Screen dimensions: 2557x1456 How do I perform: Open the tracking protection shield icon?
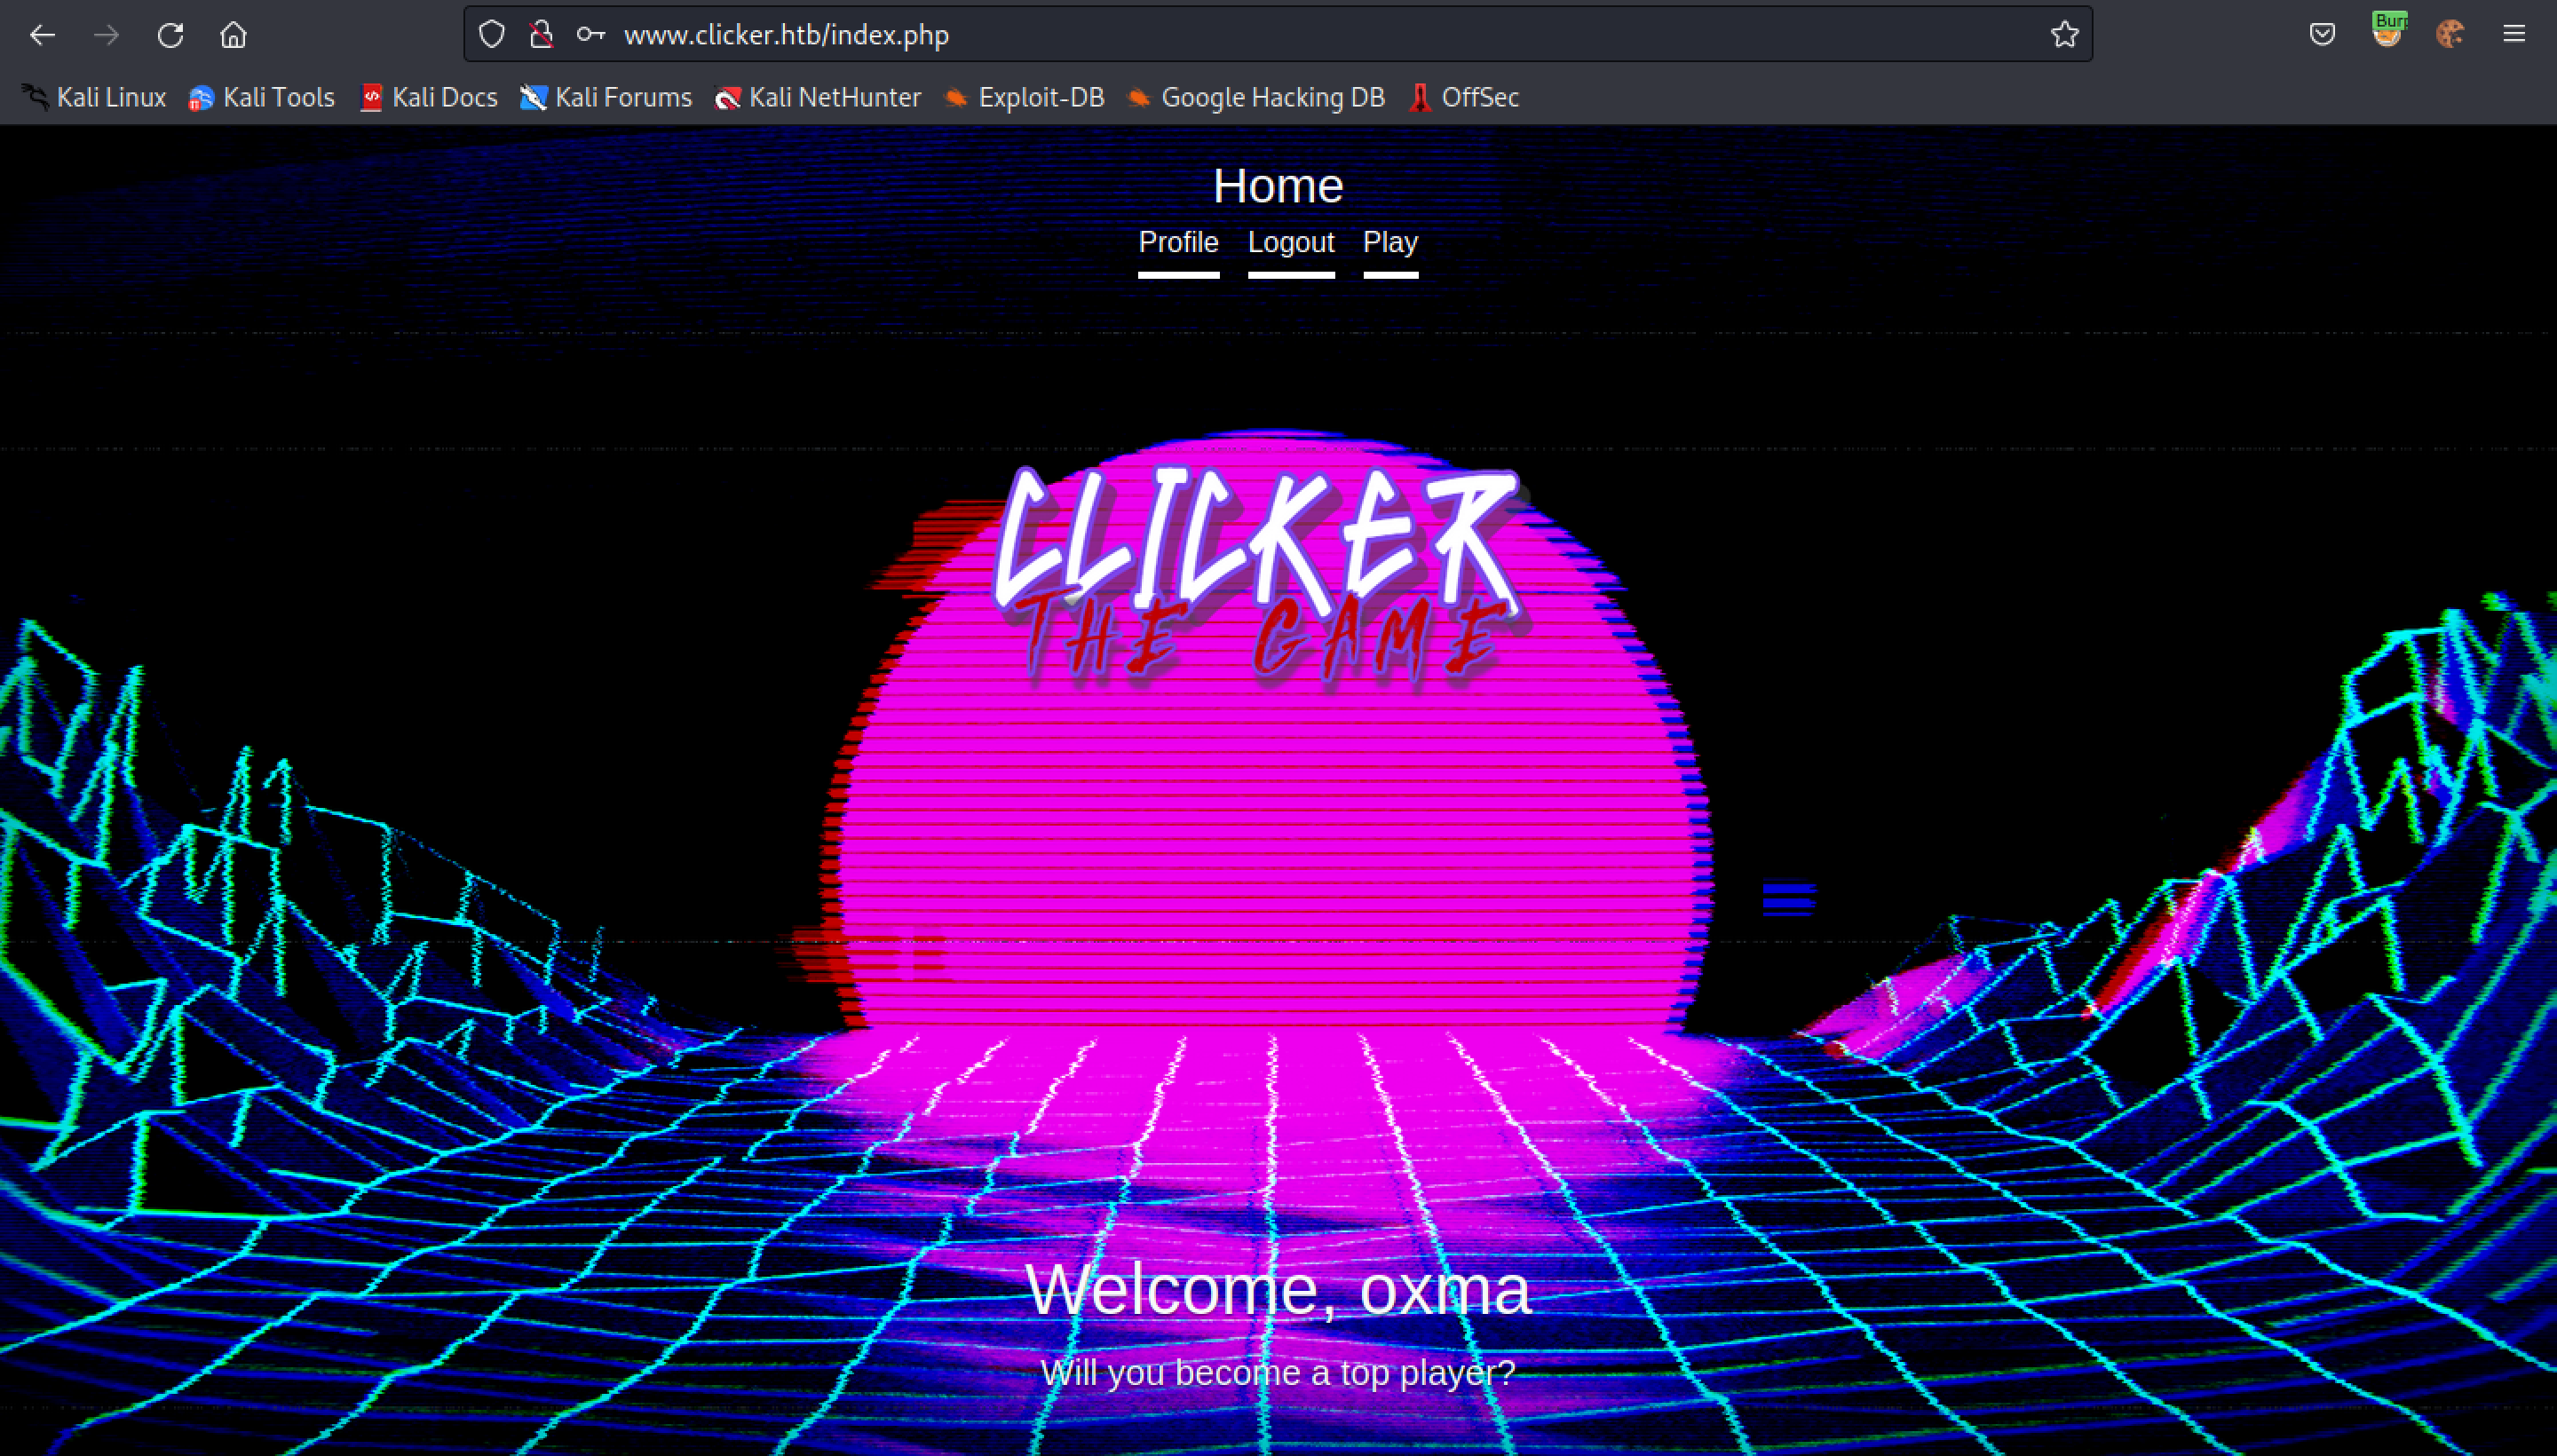pos(491,35)
